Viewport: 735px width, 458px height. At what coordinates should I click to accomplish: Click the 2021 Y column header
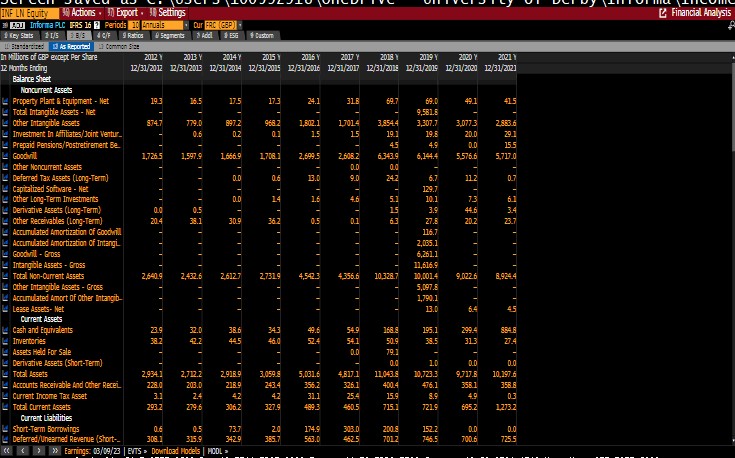pyautogui.click(x=507, y=57)
